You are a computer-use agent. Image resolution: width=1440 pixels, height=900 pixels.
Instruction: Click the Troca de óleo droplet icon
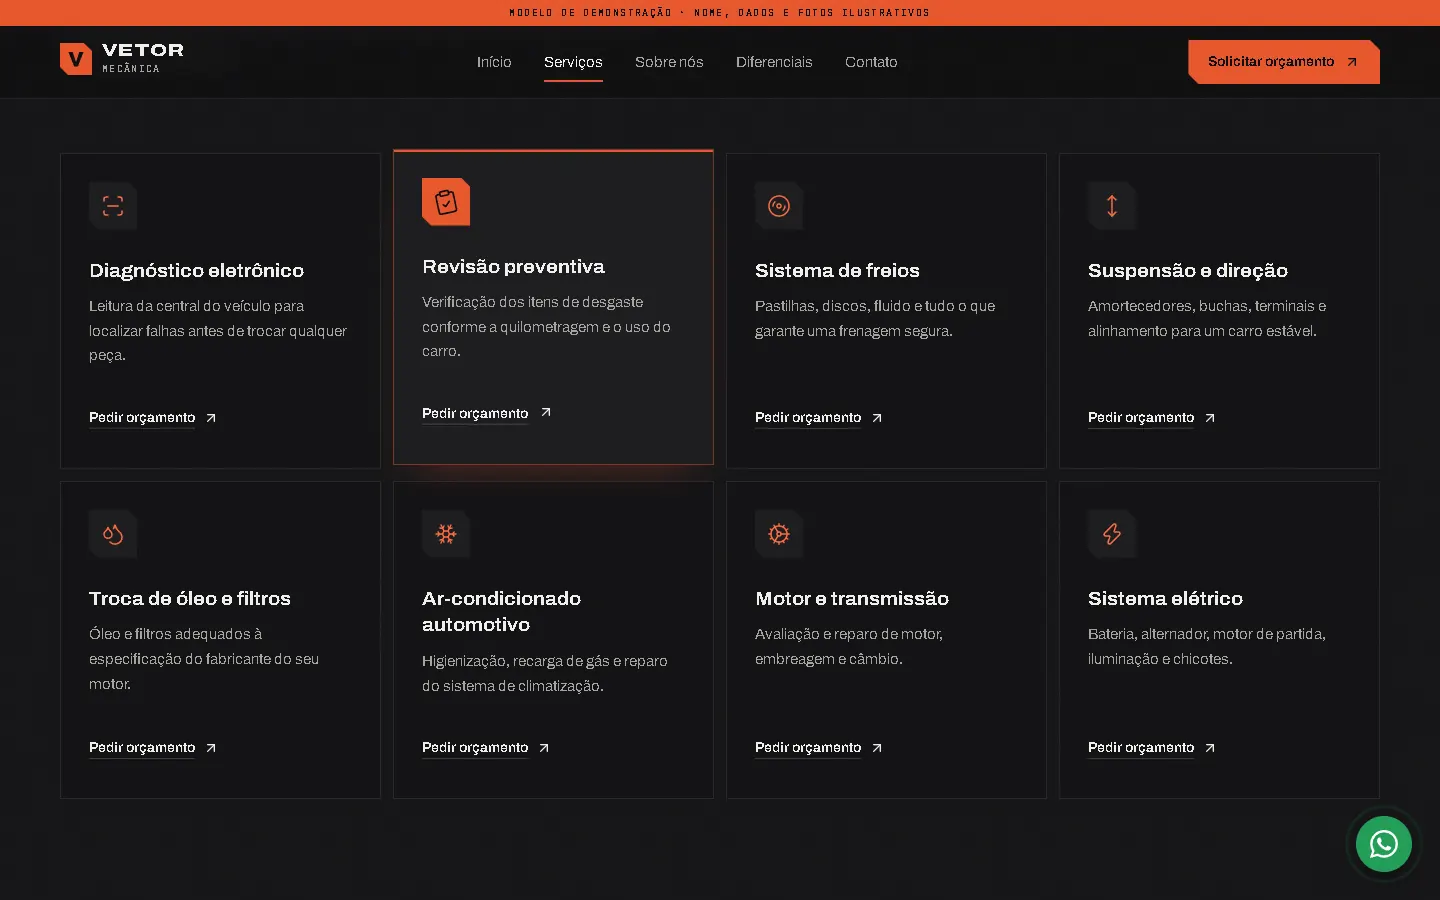tap(113, 534)
